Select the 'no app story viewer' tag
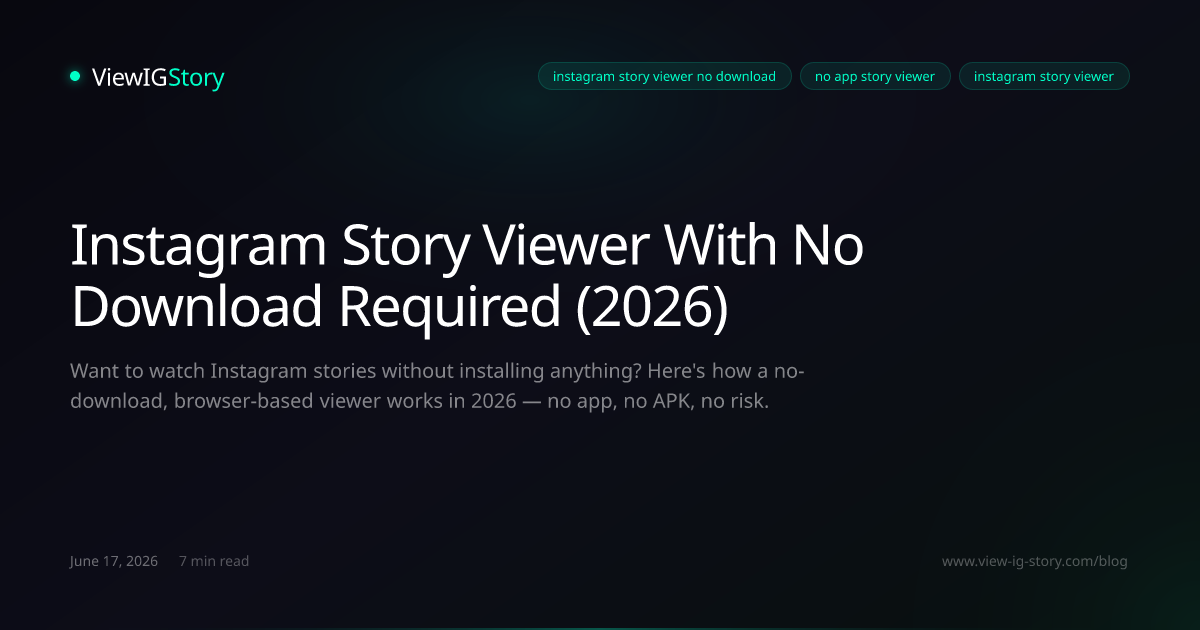This screenshot has width=1200, height=630. point(875,76)
